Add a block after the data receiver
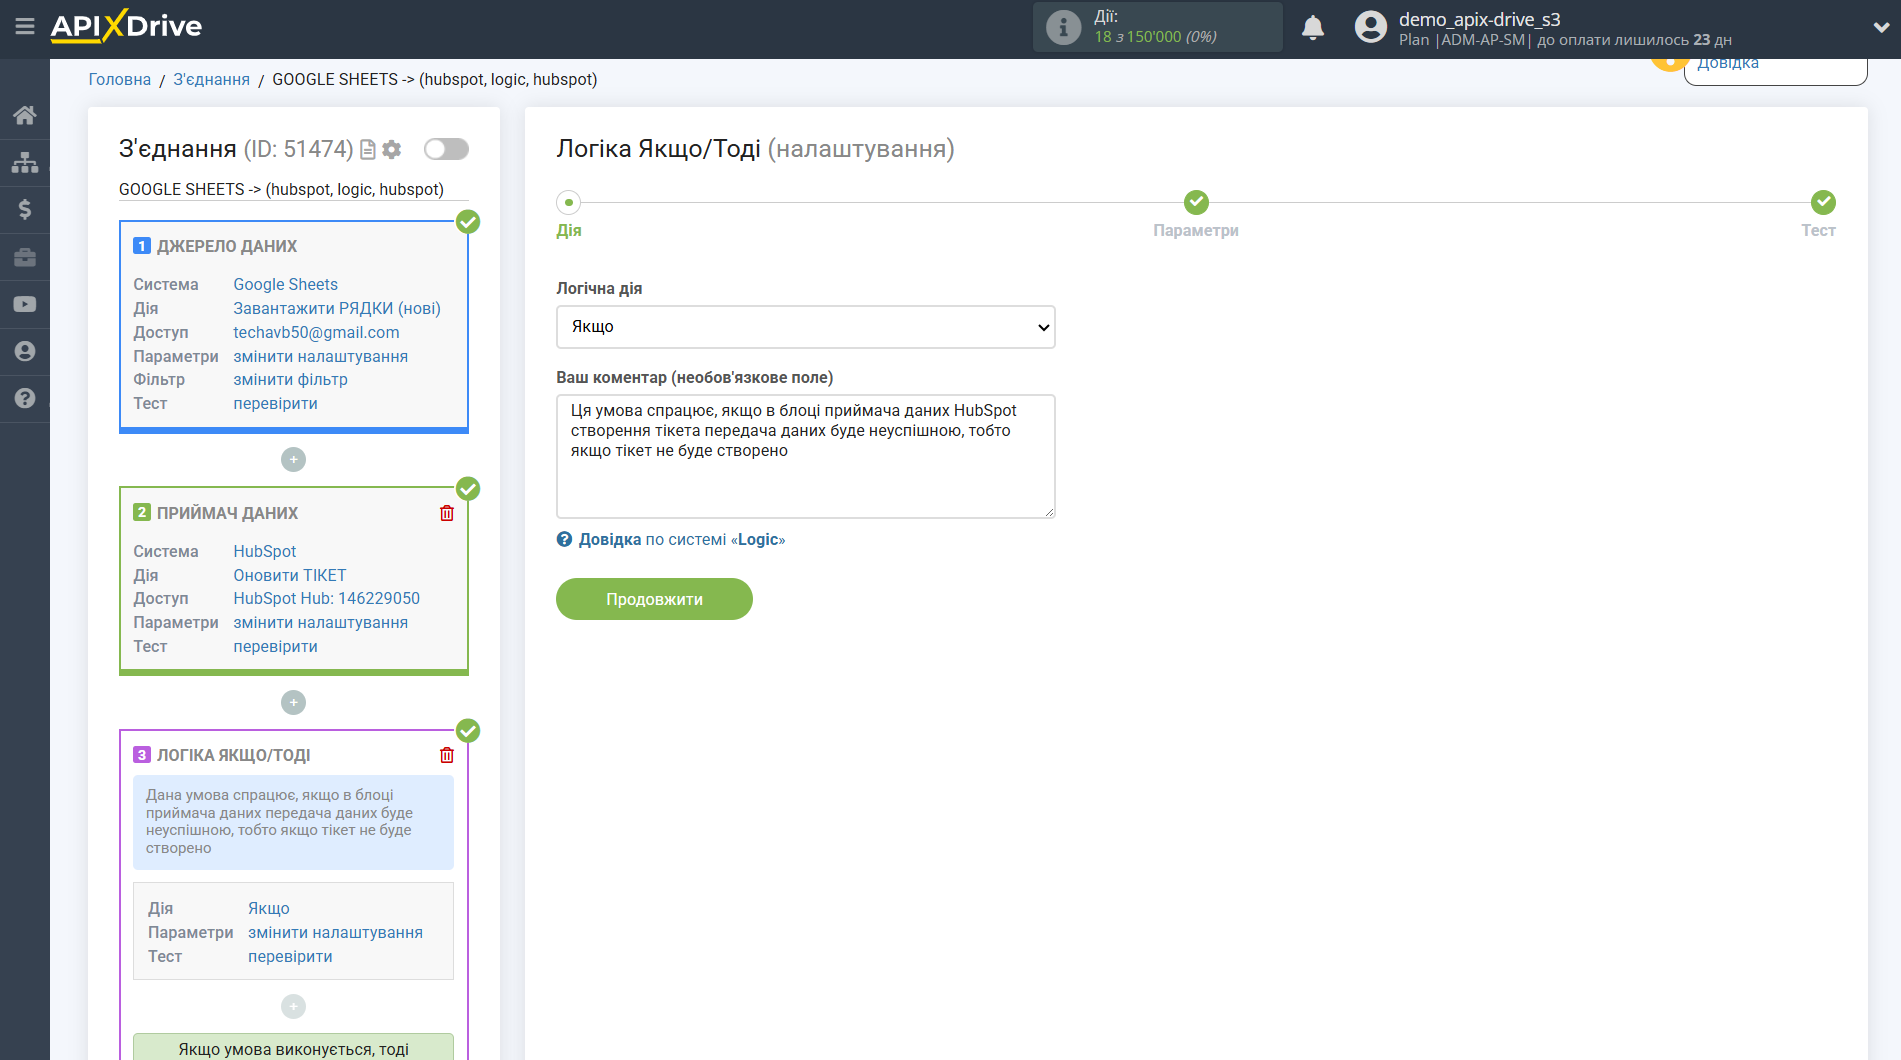Screen dimensions: 1901x1060 point(293,703)
